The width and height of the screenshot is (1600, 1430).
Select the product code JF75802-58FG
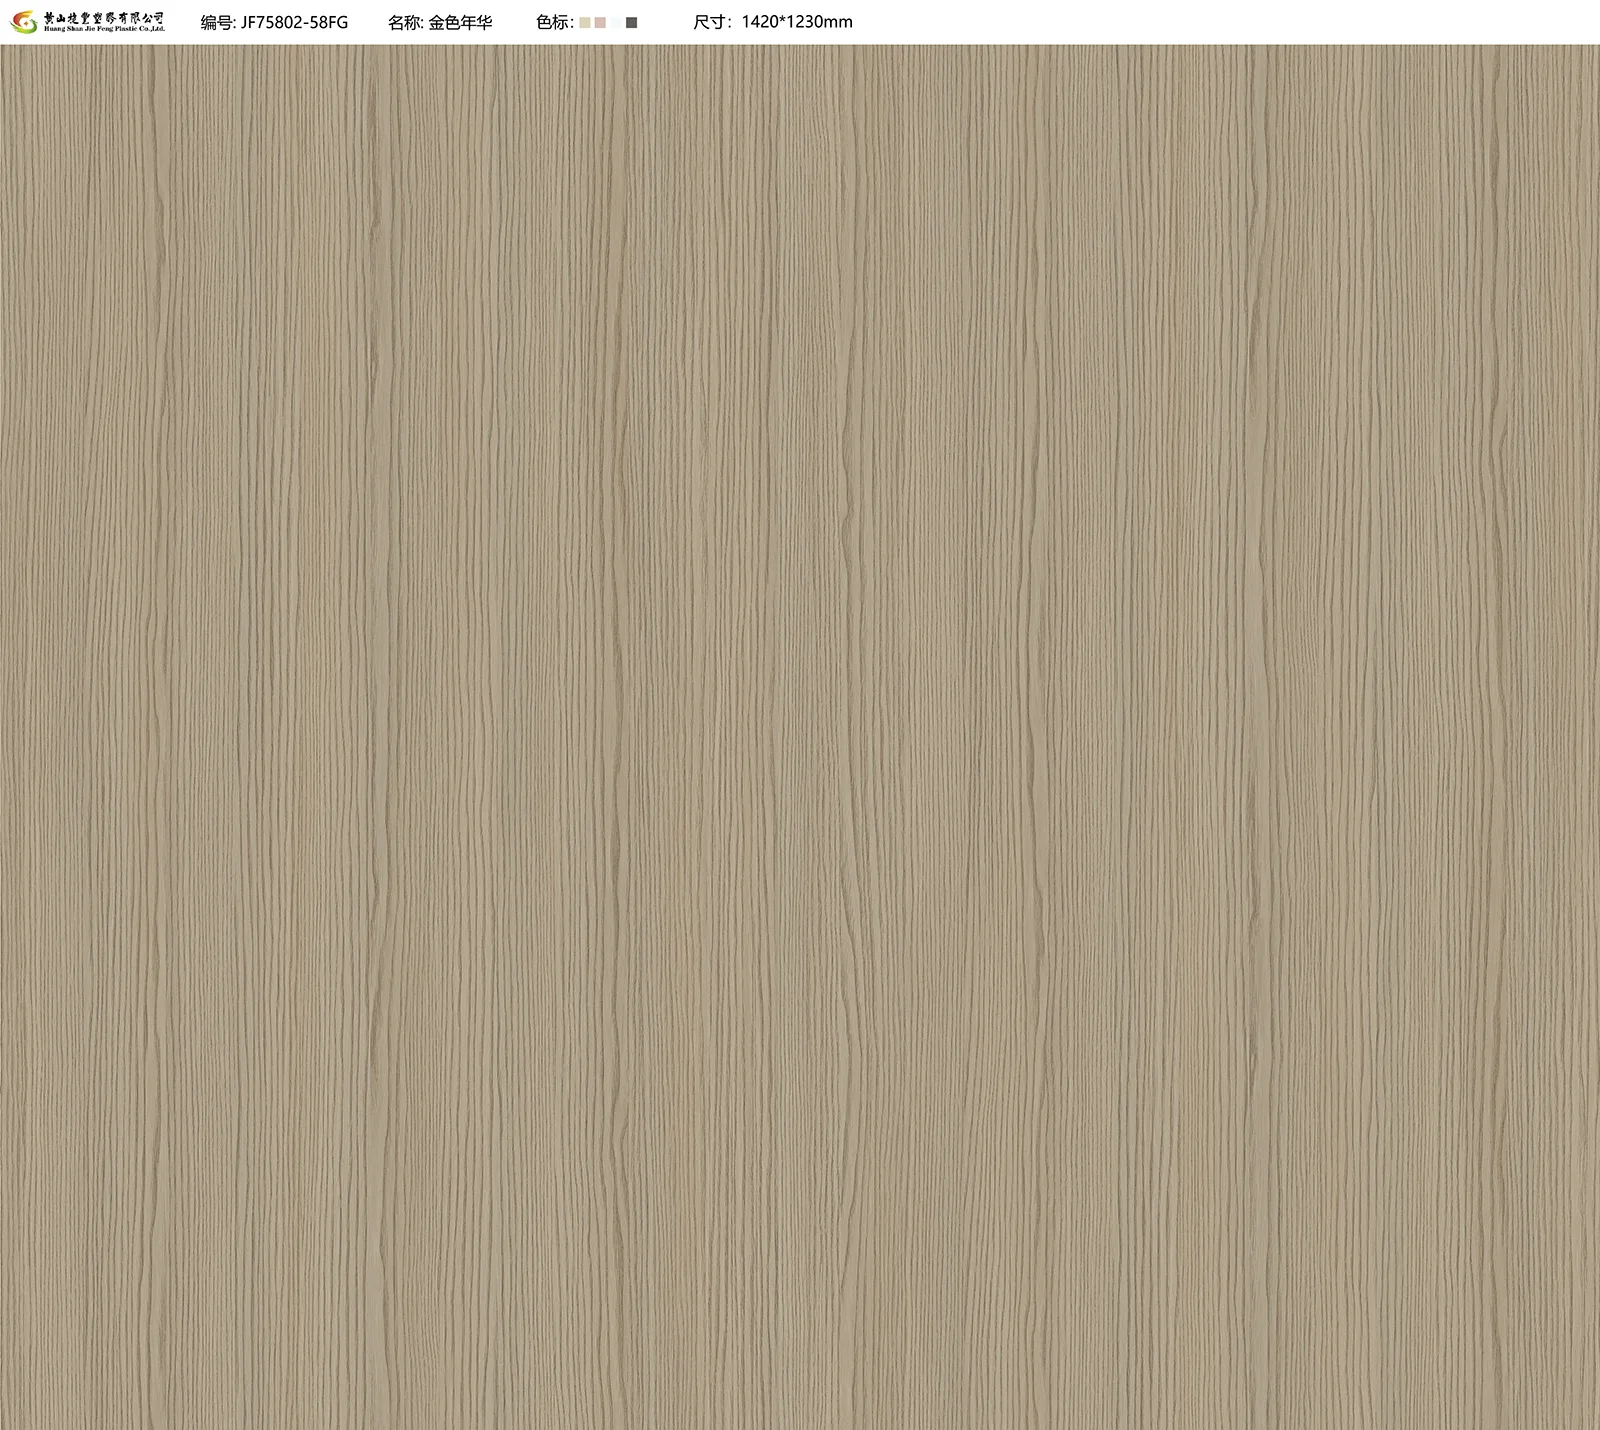click(x=294, y=22)
